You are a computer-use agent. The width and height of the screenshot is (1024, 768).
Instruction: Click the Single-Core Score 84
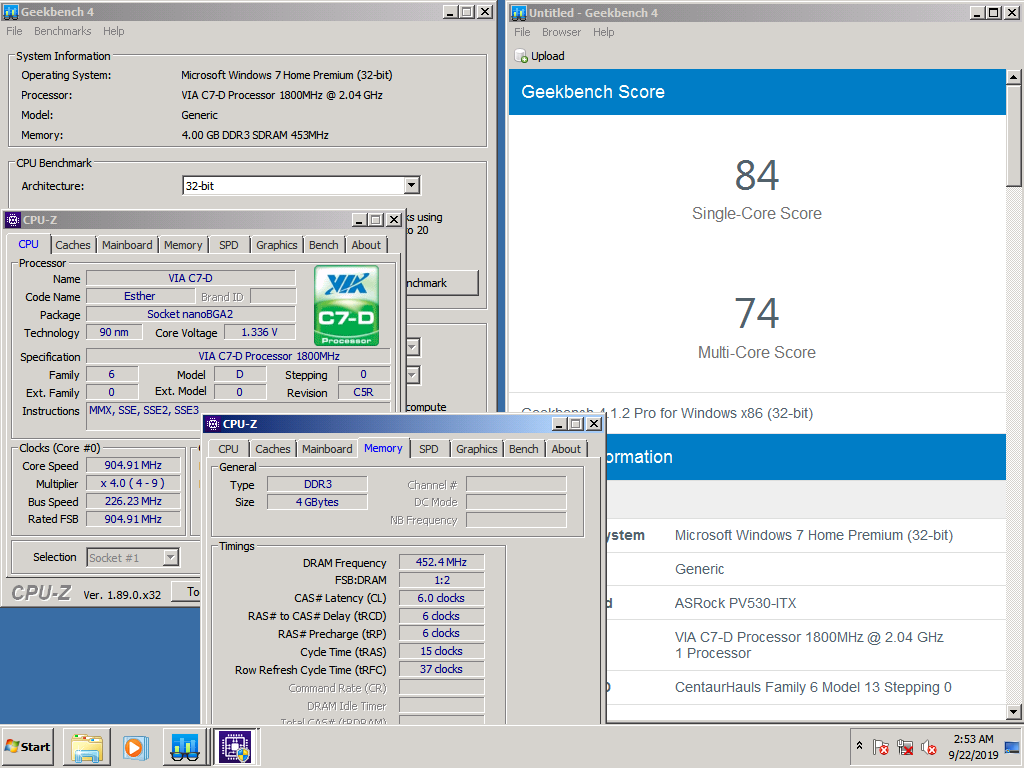(756, 175)
